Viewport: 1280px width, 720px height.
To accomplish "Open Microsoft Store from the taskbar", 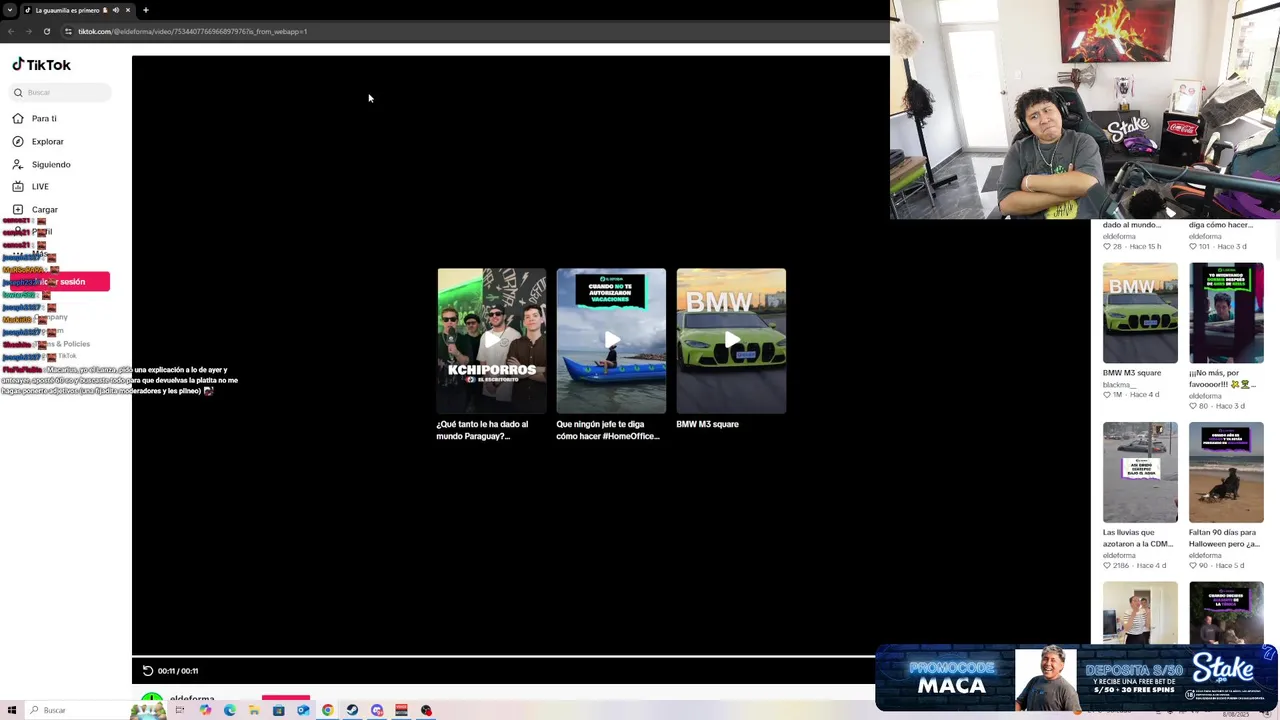I will tap(279, 710).
